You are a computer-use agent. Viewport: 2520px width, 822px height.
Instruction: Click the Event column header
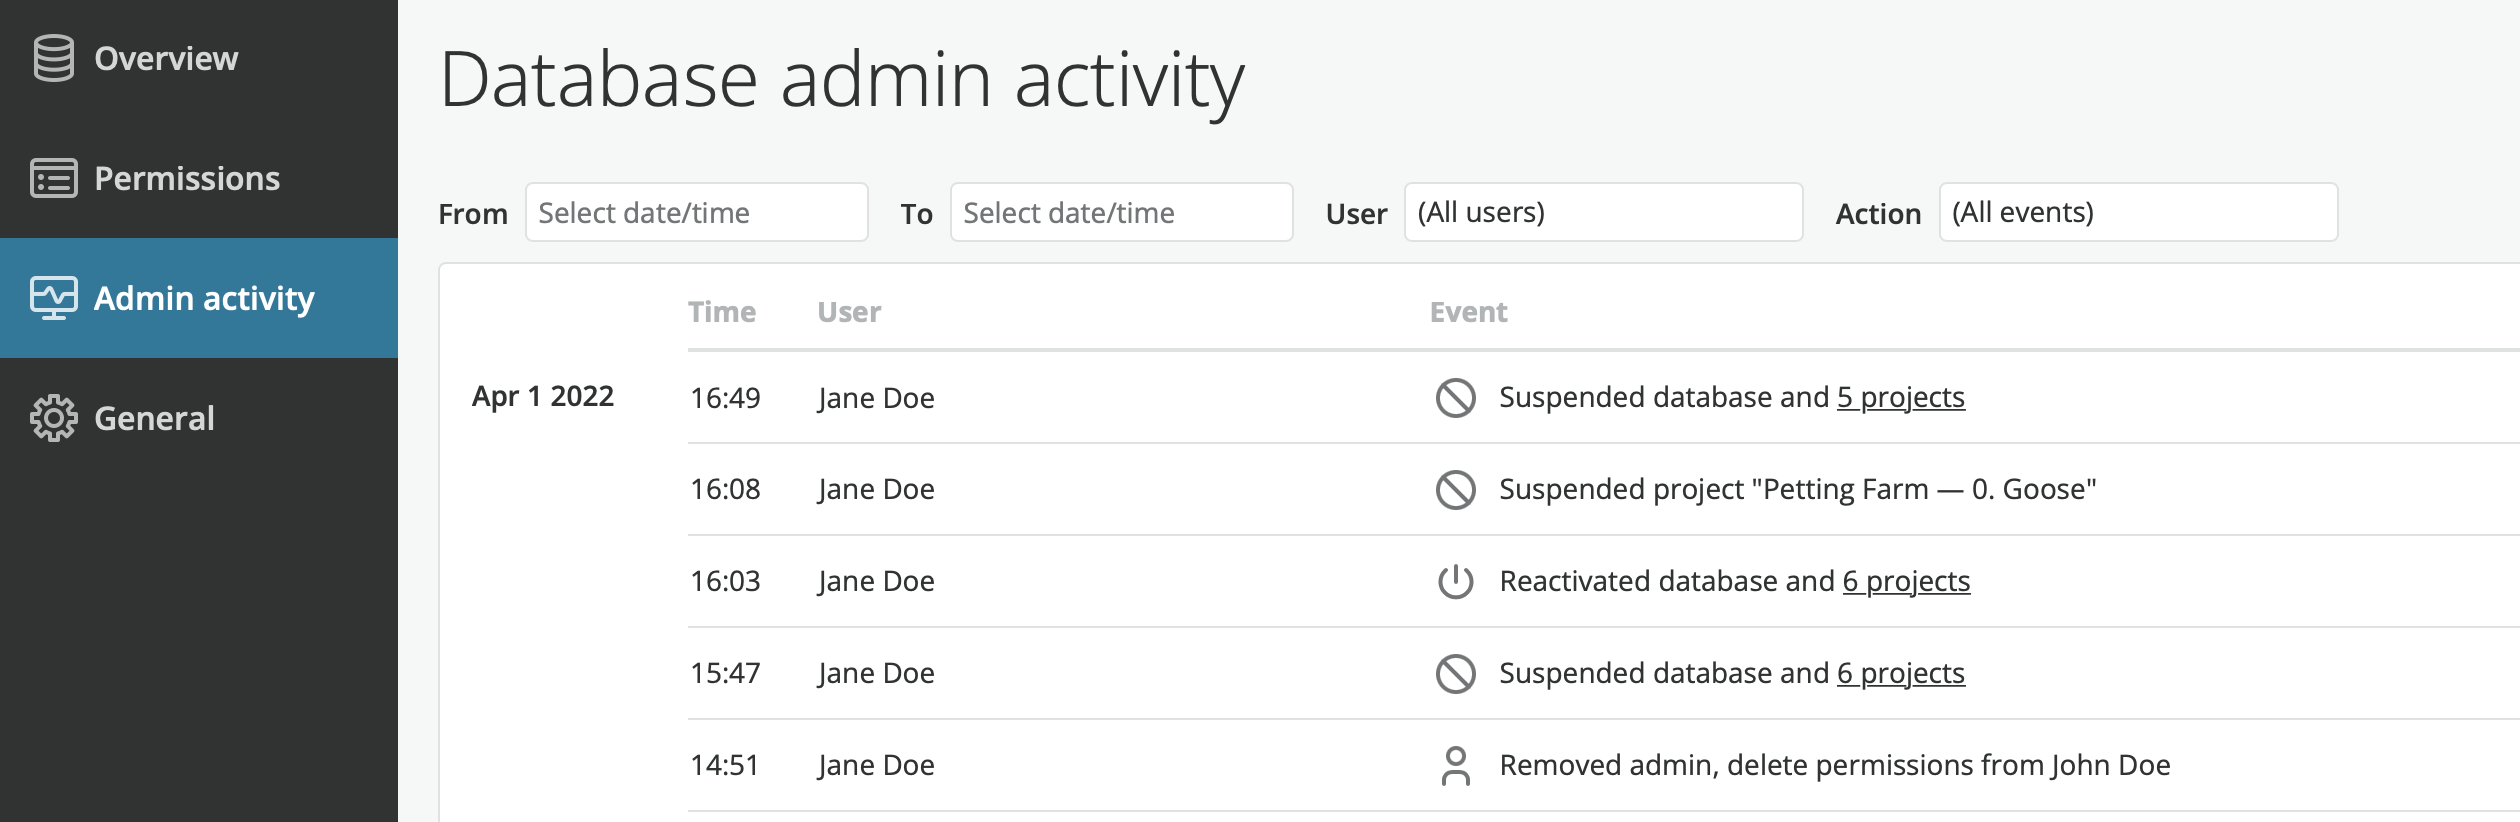pyautogui.click(x=1468, y=312)
